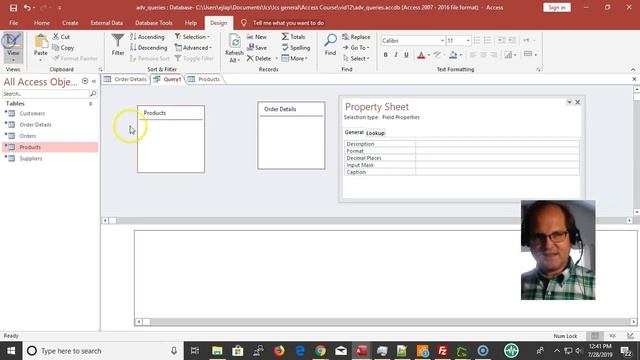Viewport: 640px width, 360px height.
Task: Open the Database Tools tab
Action: tap(153, 23)
